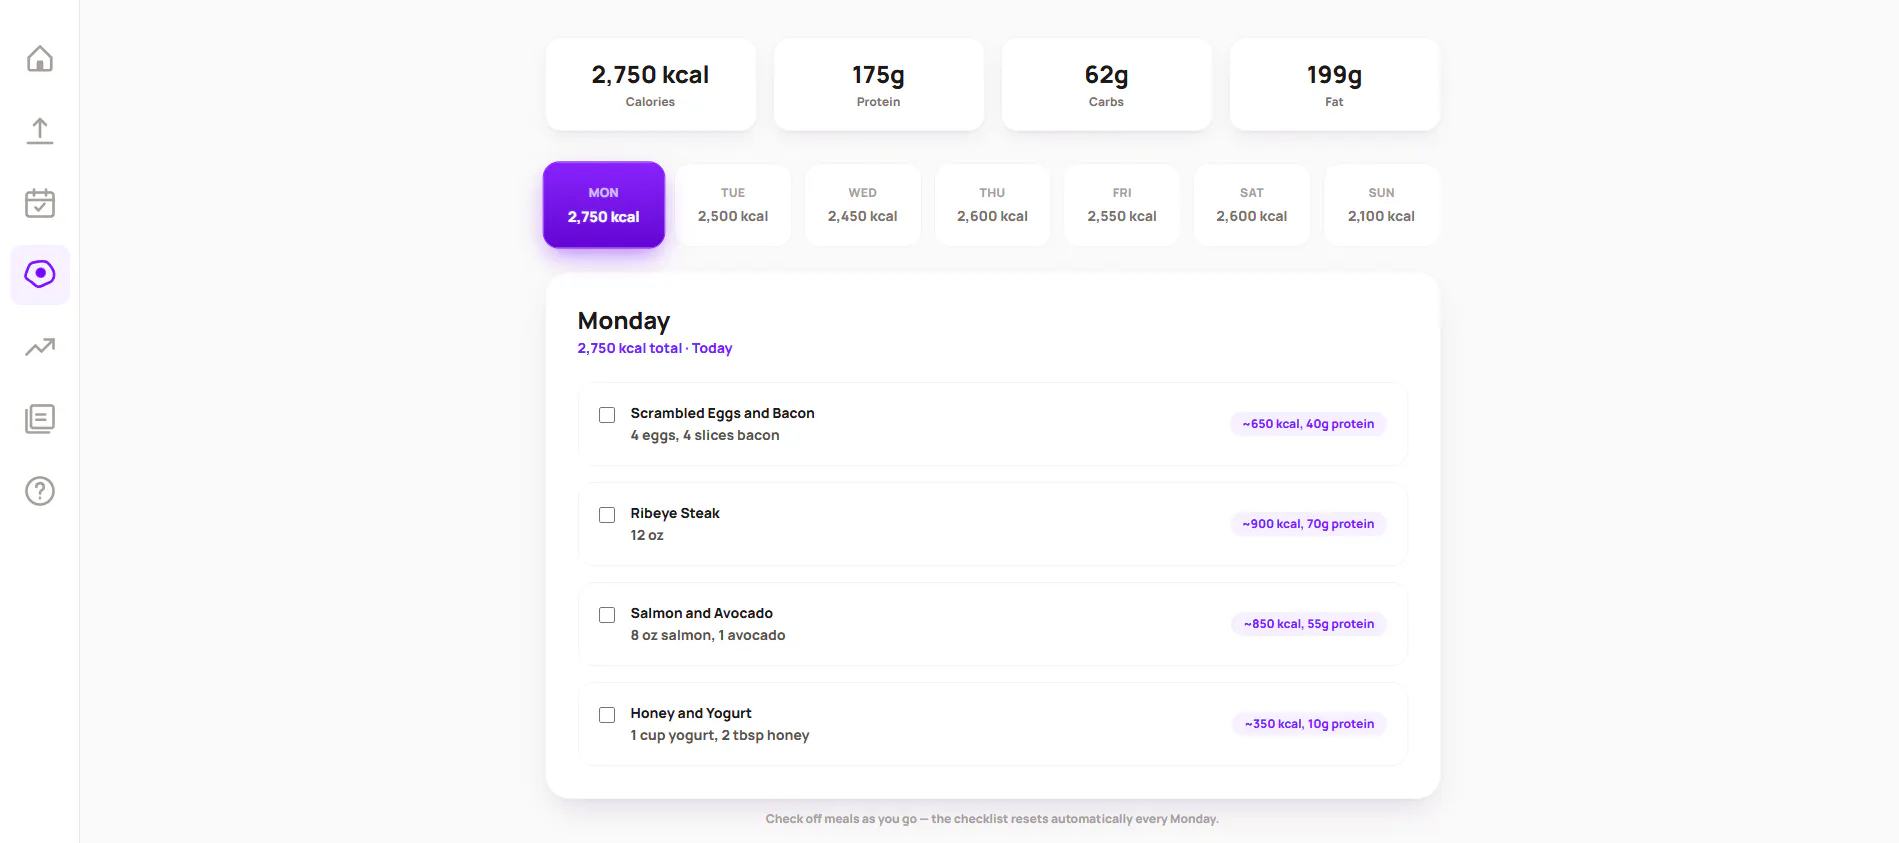
Task: Select the highlighted purple meal plan icon
Action: coord(40,274)
